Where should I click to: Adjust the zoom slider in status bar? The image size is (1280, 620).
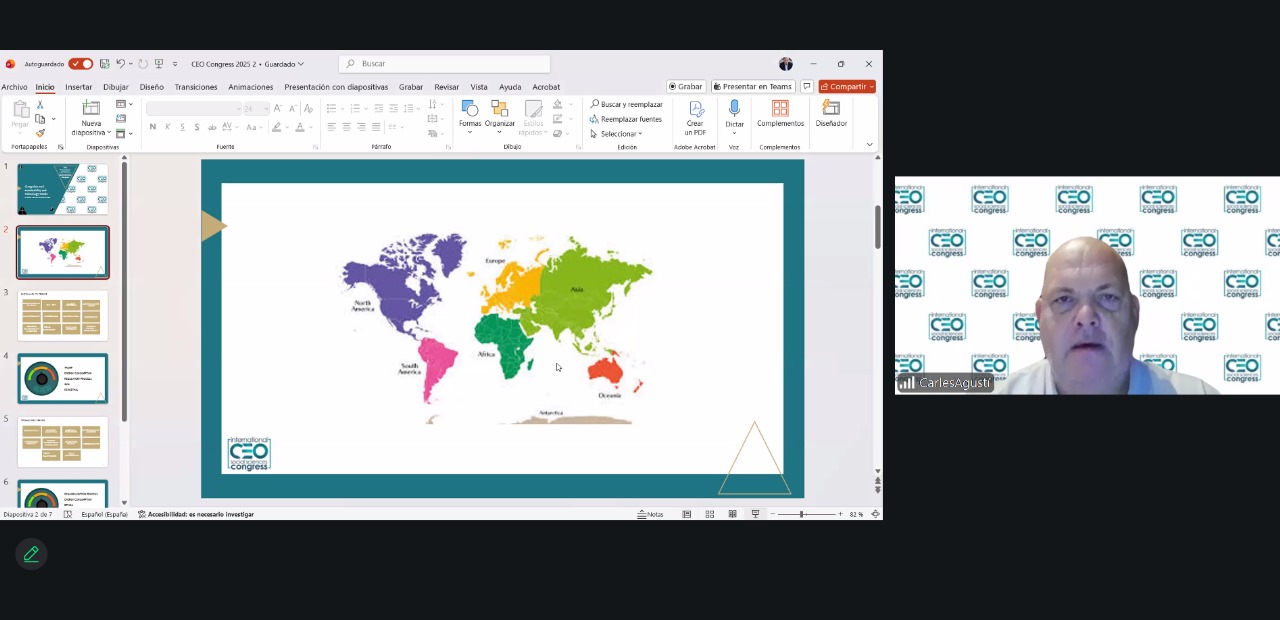(802, 514)
